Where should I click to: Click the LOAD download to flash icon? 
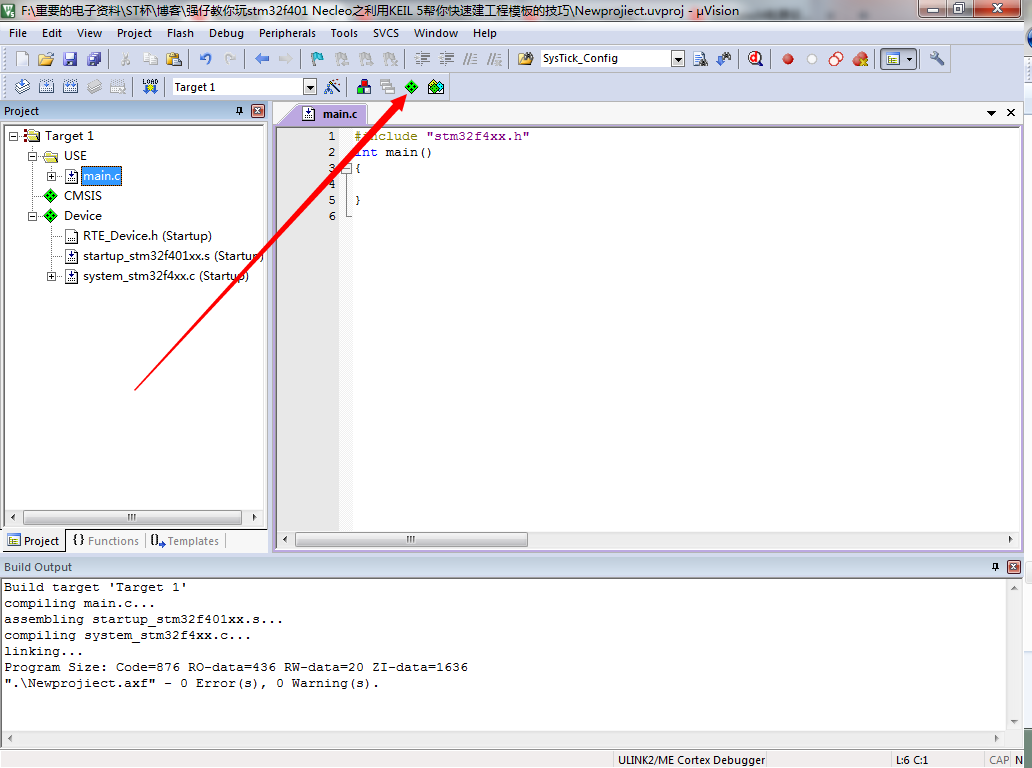150,87
